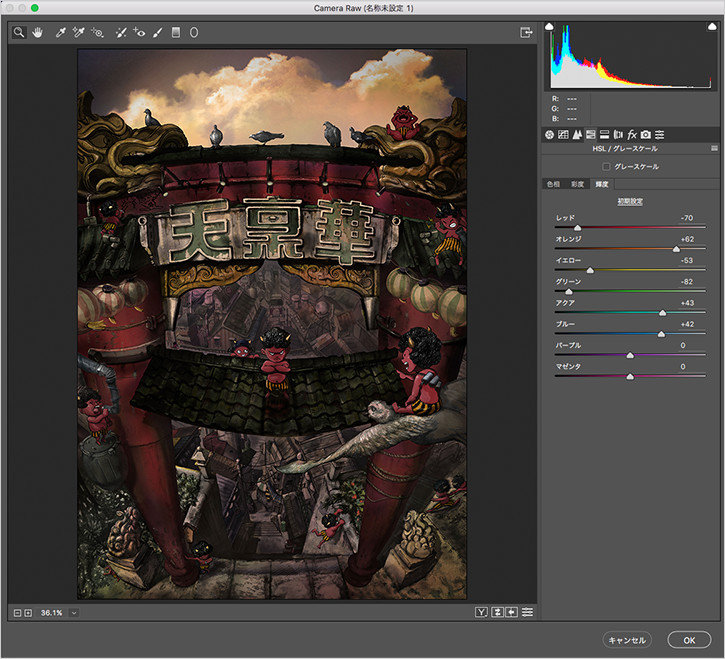Confirm with the OK button

pyautogui.click(x=689, y=640)
